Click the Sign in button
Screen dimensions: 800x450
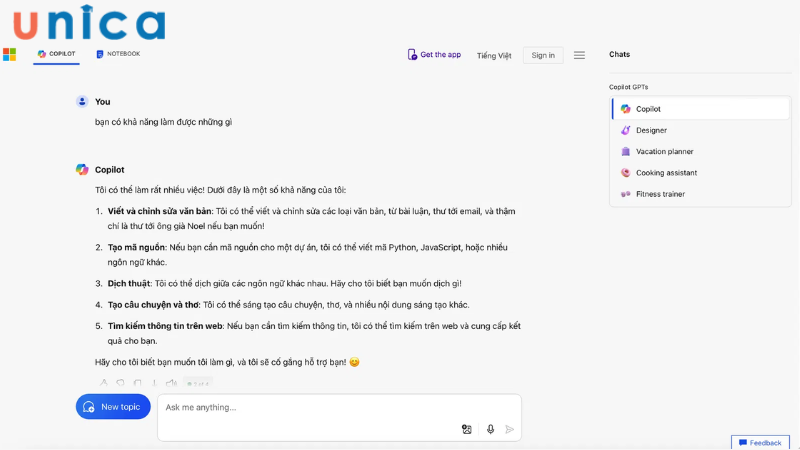pos(543,55)
